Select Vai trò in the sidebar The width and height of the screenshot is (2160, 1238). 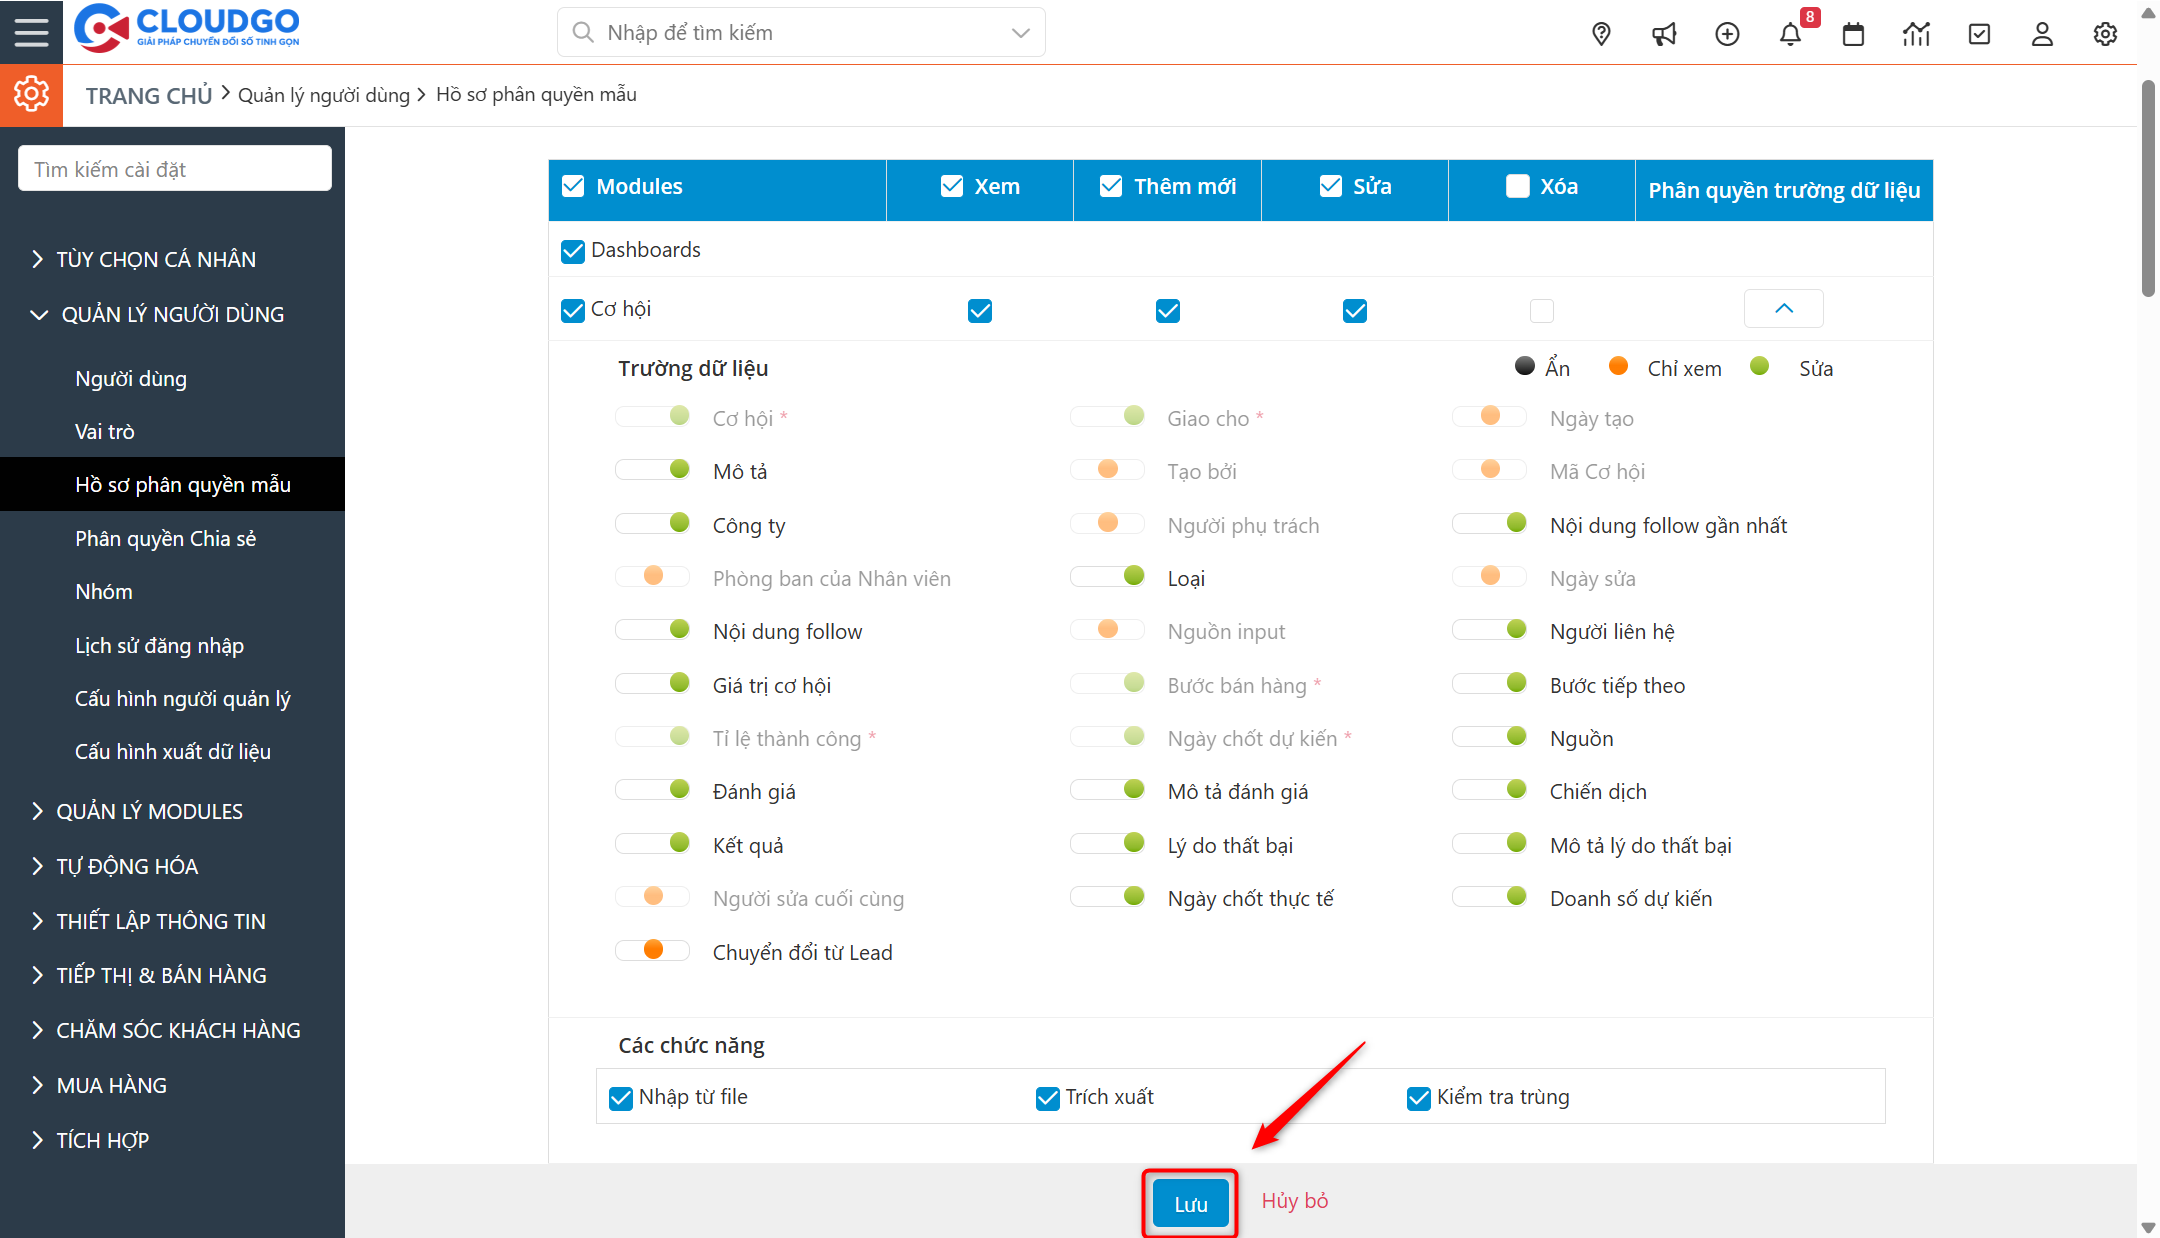click(x=104, y=432)
